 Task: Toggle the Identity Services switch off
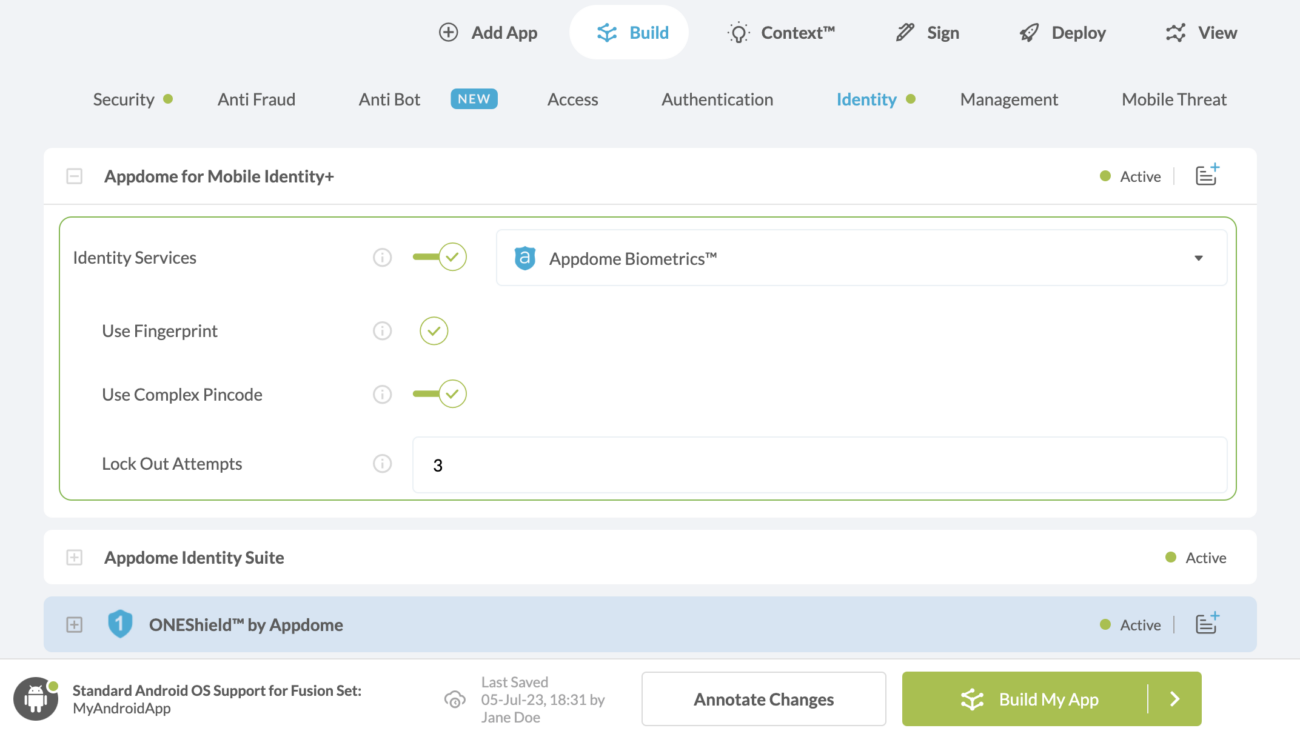(440, 258)
